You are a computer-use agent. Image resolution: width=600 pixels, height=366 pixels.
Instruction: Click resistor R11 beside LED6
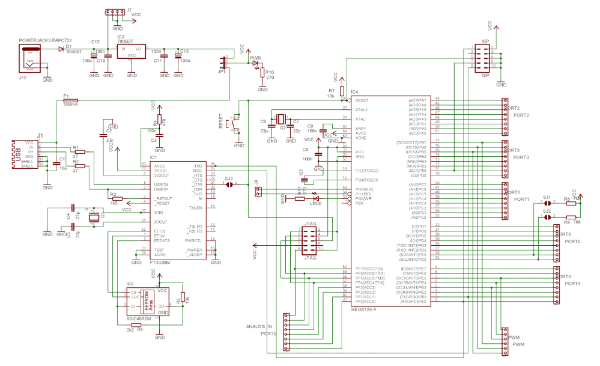[x=300, y=199]
